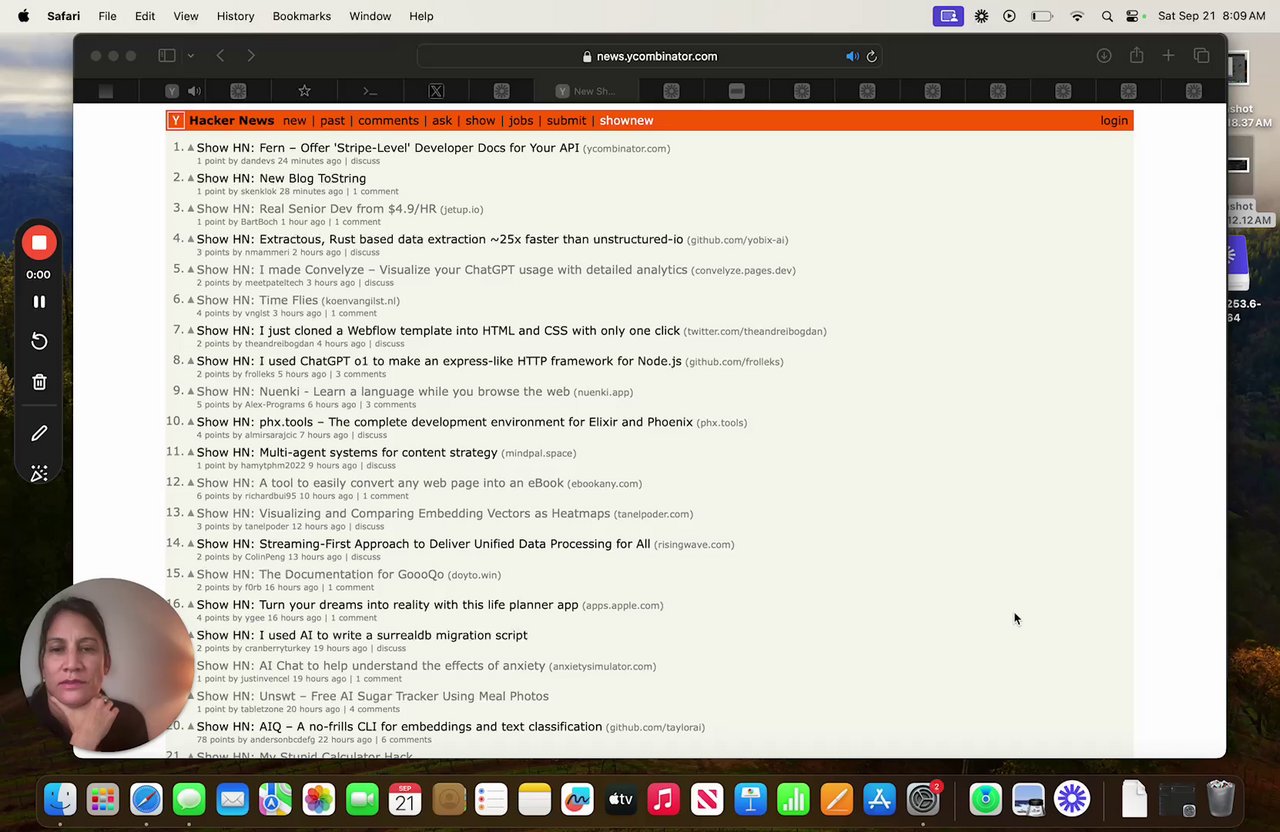Open the Window menu
Image resolution: width=1280 pixels, height=832 pixels.
370,16
